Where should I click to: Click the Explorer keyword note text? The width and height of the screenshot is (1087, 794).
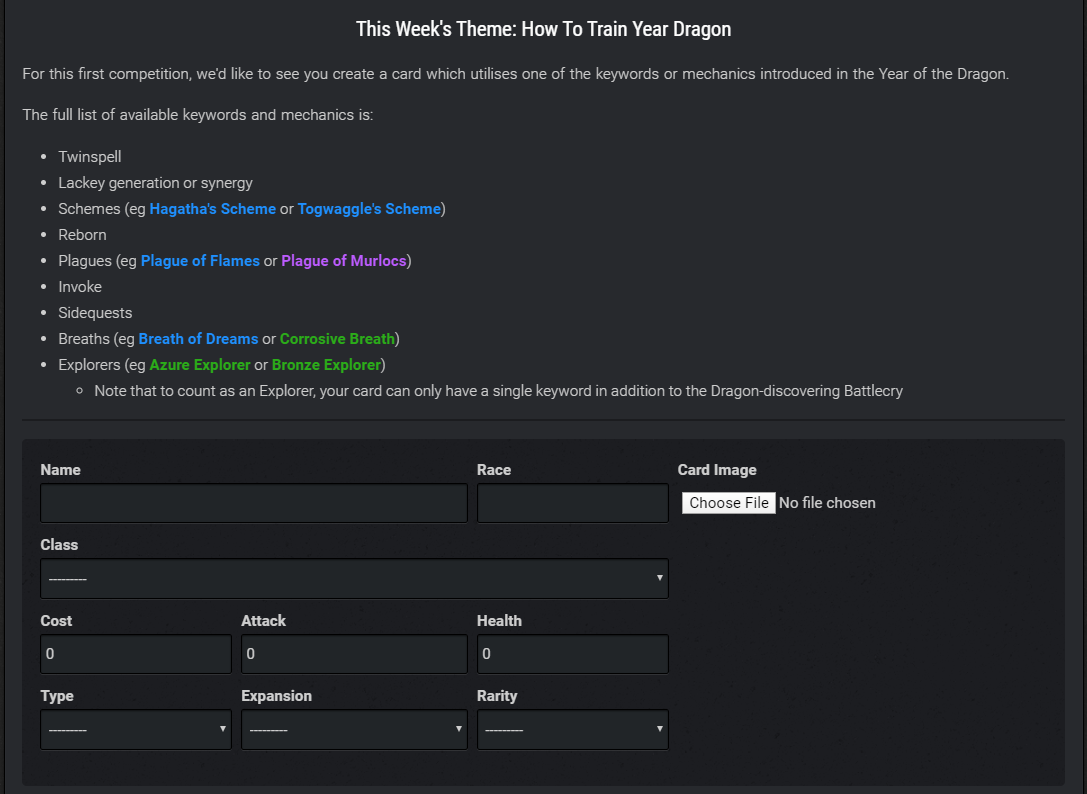coord(498,391)
